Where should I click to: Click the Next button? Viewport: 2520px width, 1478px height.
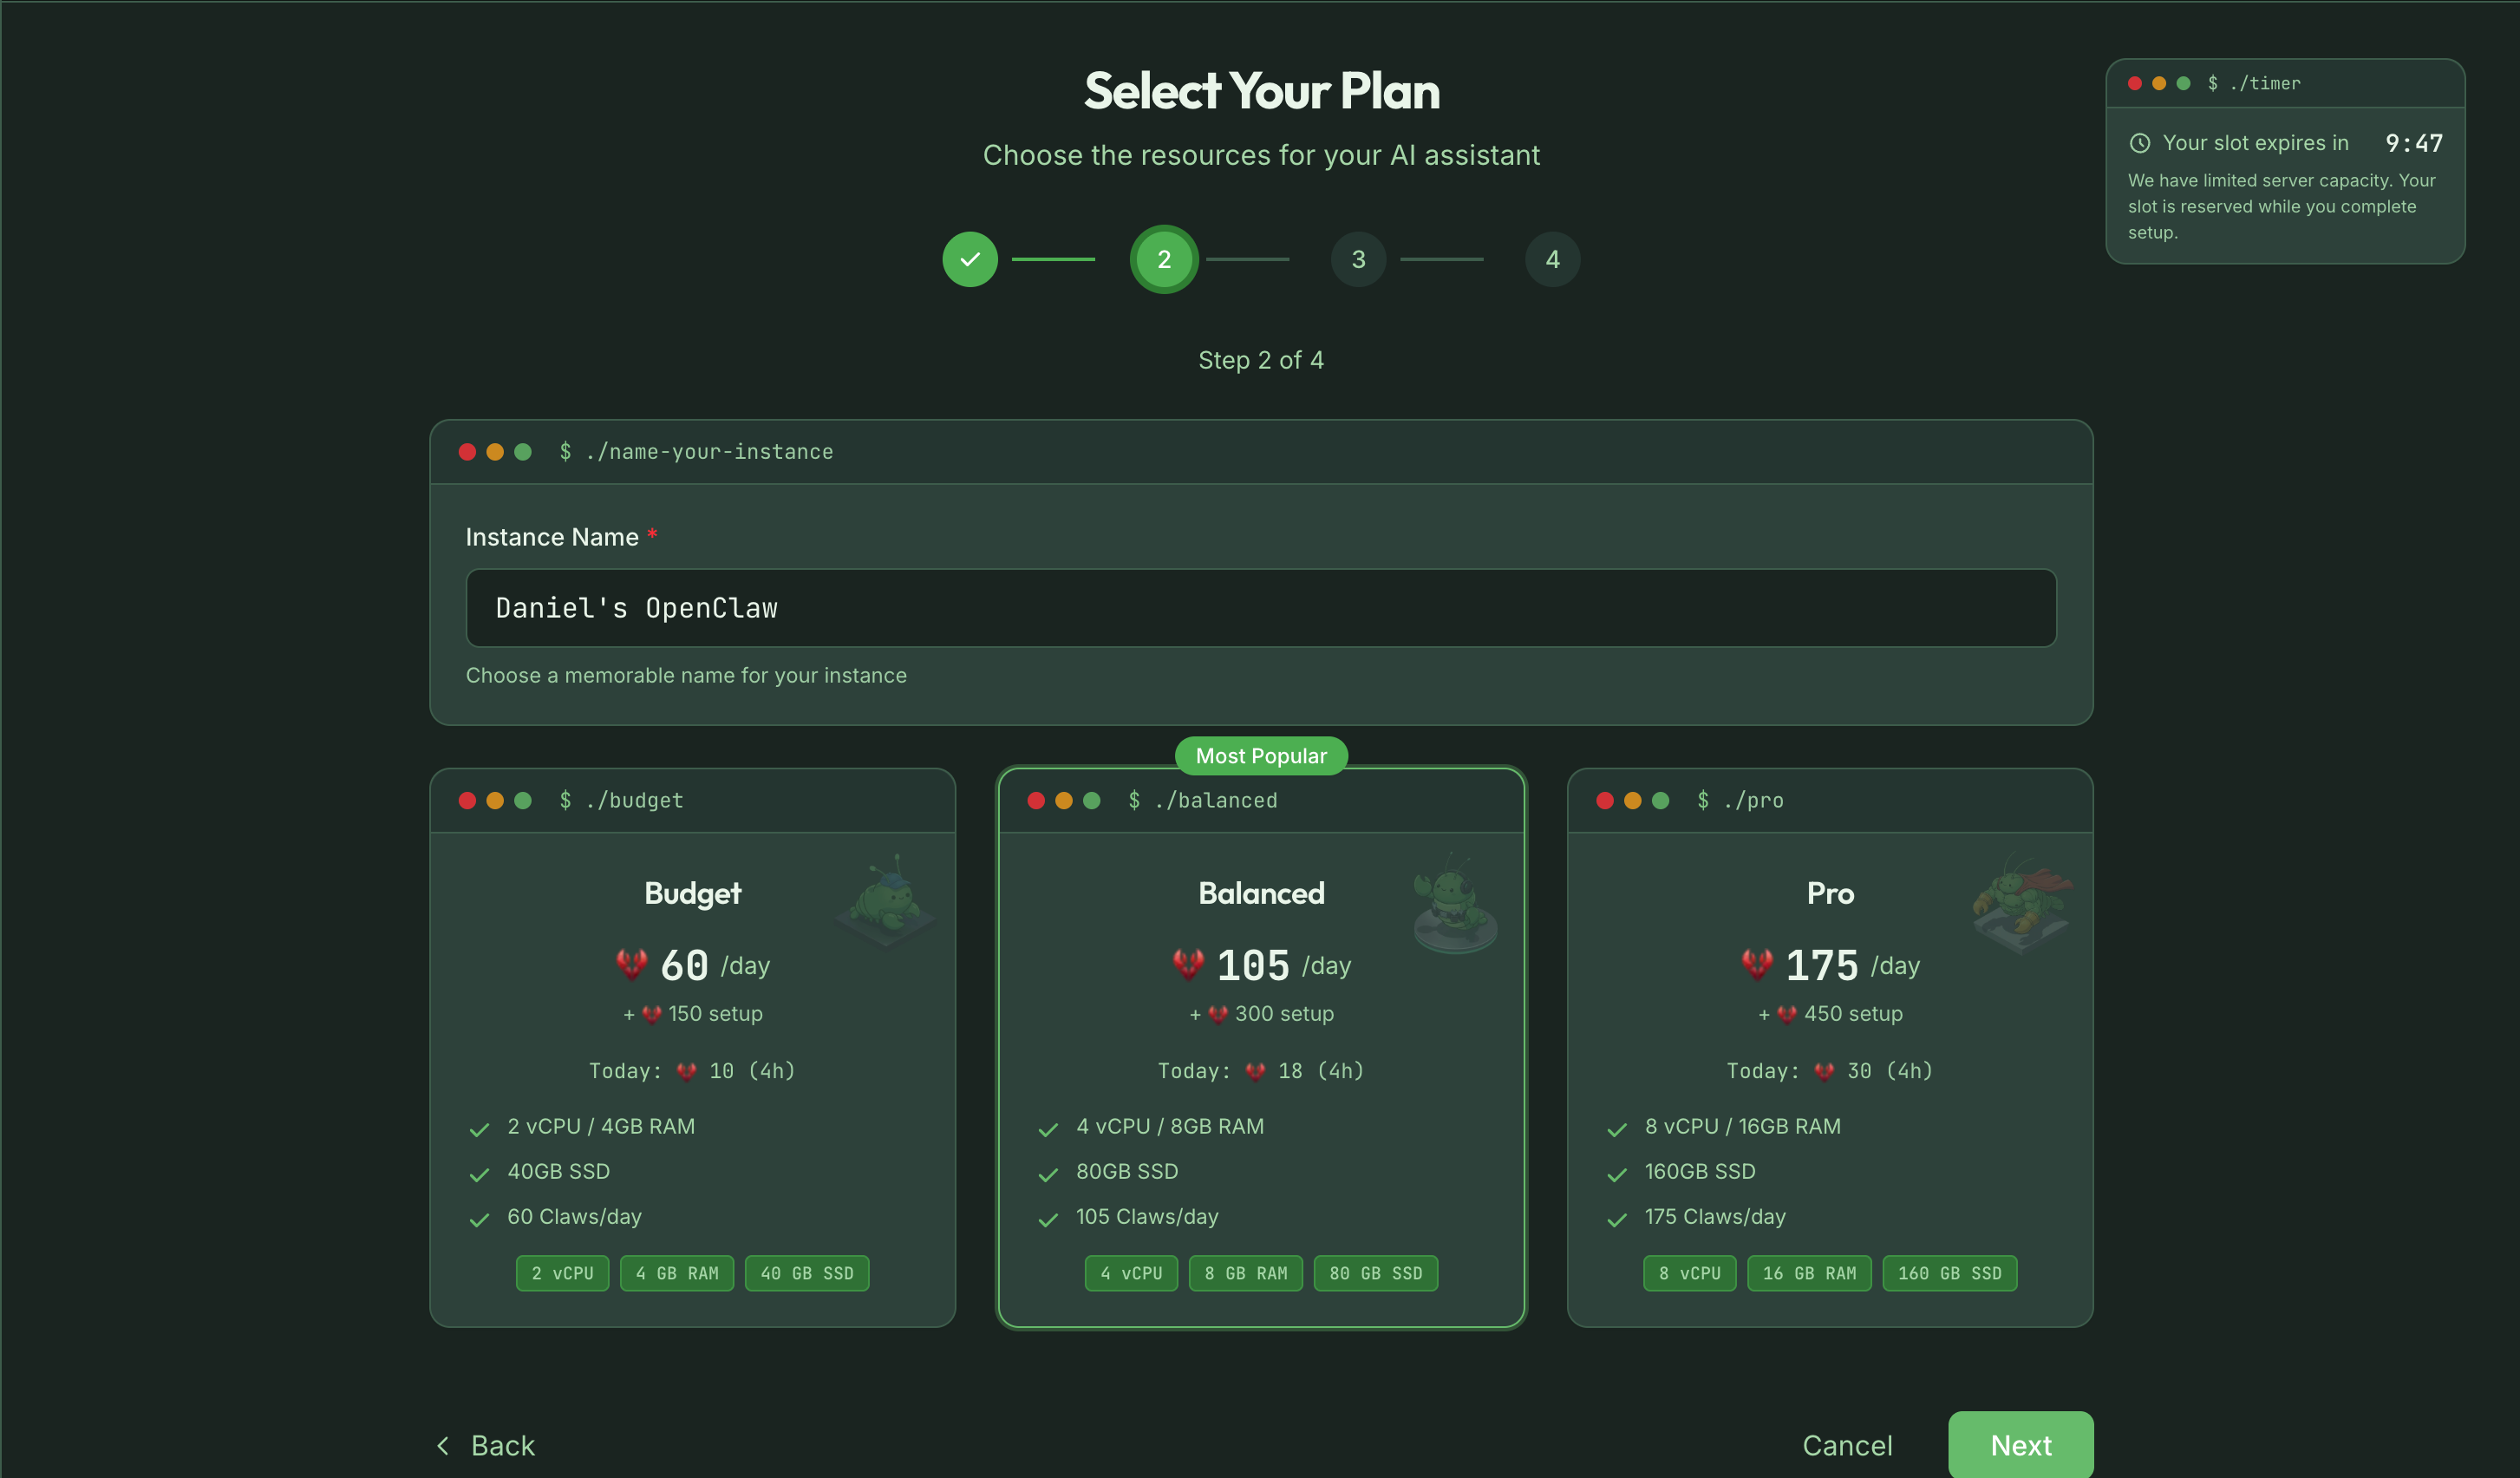click(2020, 1444)
